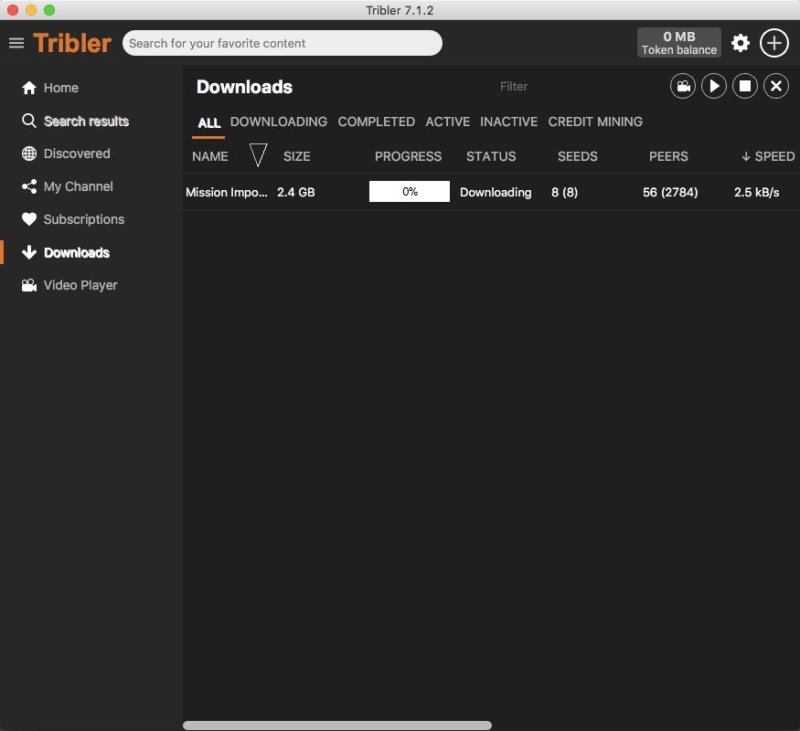This screenshot has width=800, height=731.
Task: Click the Downloads arrow icon
Action: pos(29,252)
